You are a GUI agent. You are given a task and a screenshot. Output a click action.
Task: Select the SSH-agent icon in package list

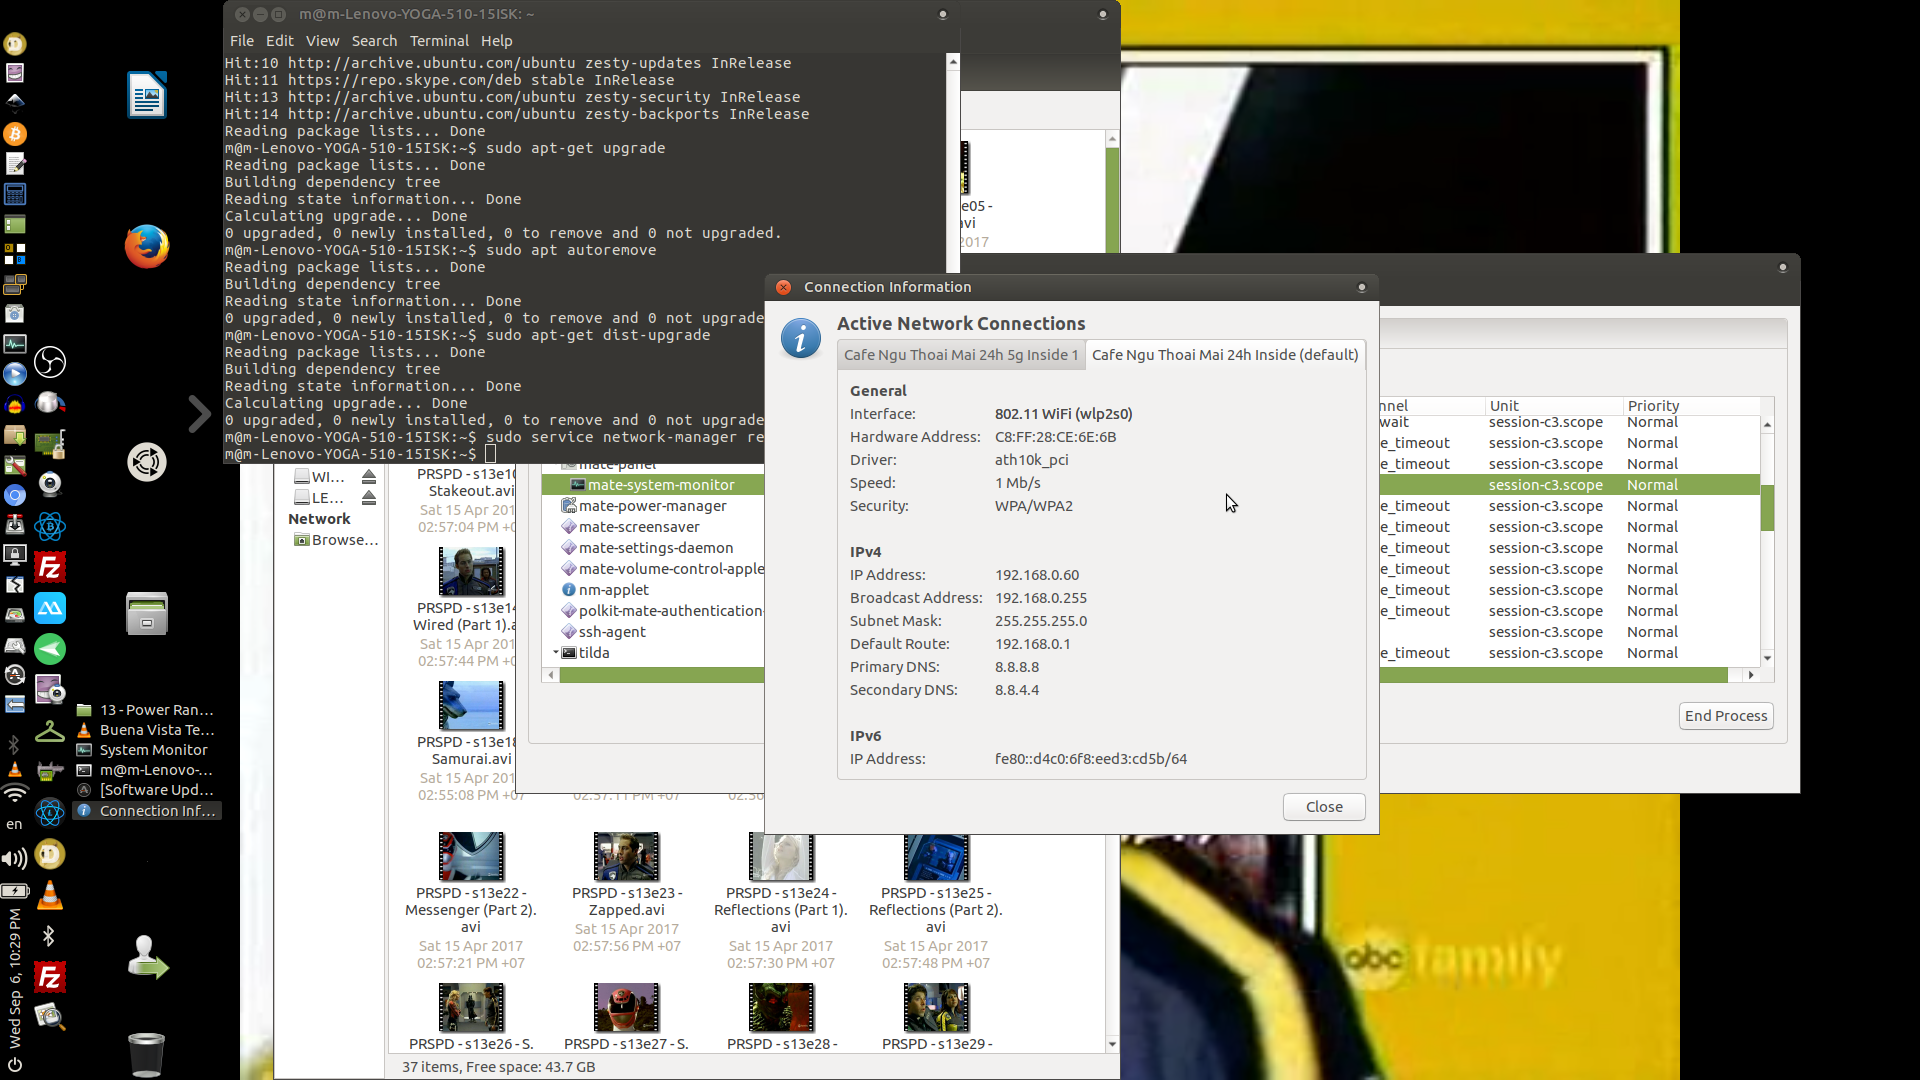point(568,630)
